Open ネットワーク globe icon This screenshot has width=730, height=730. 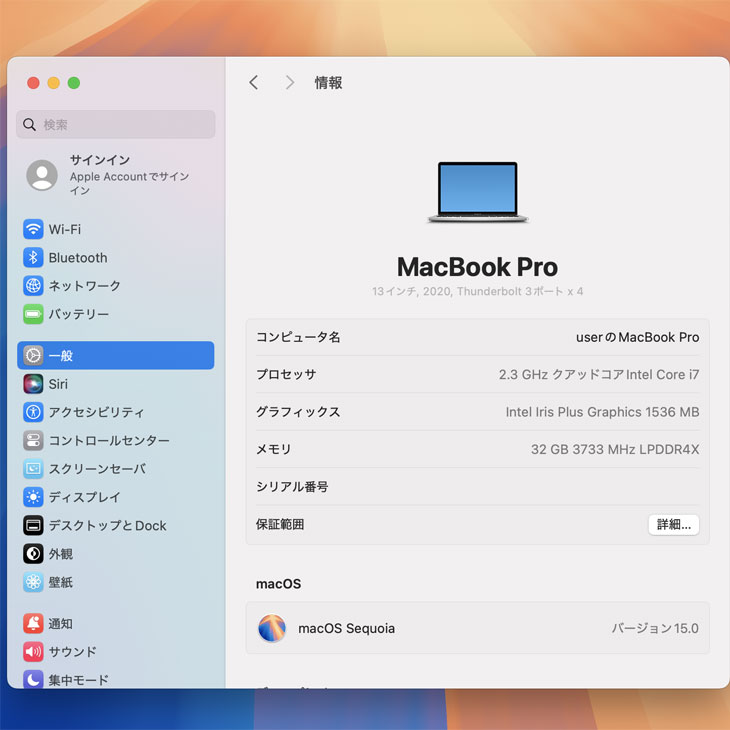33,286
